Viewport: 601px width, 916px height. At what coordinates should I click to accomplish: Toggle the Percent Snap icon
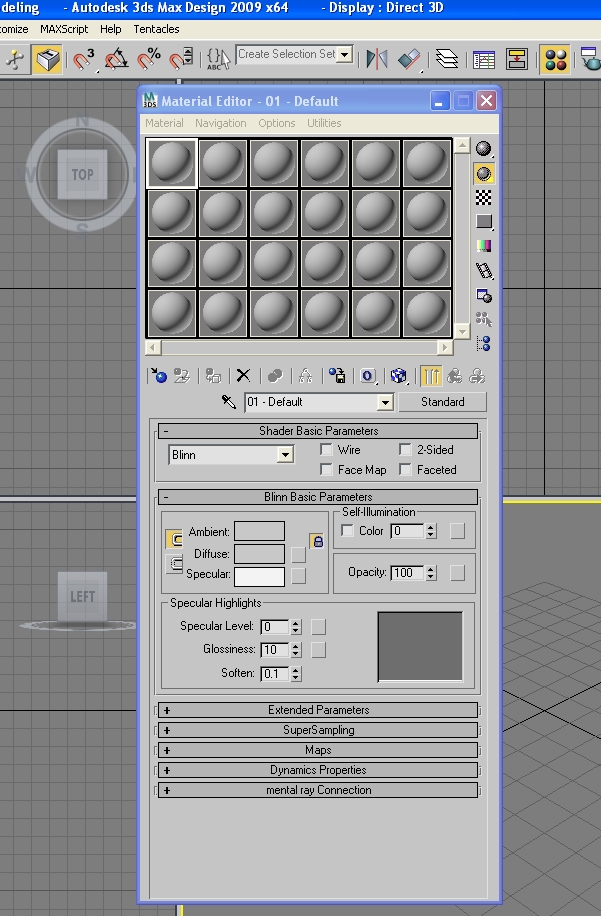(x=149, y=58)
